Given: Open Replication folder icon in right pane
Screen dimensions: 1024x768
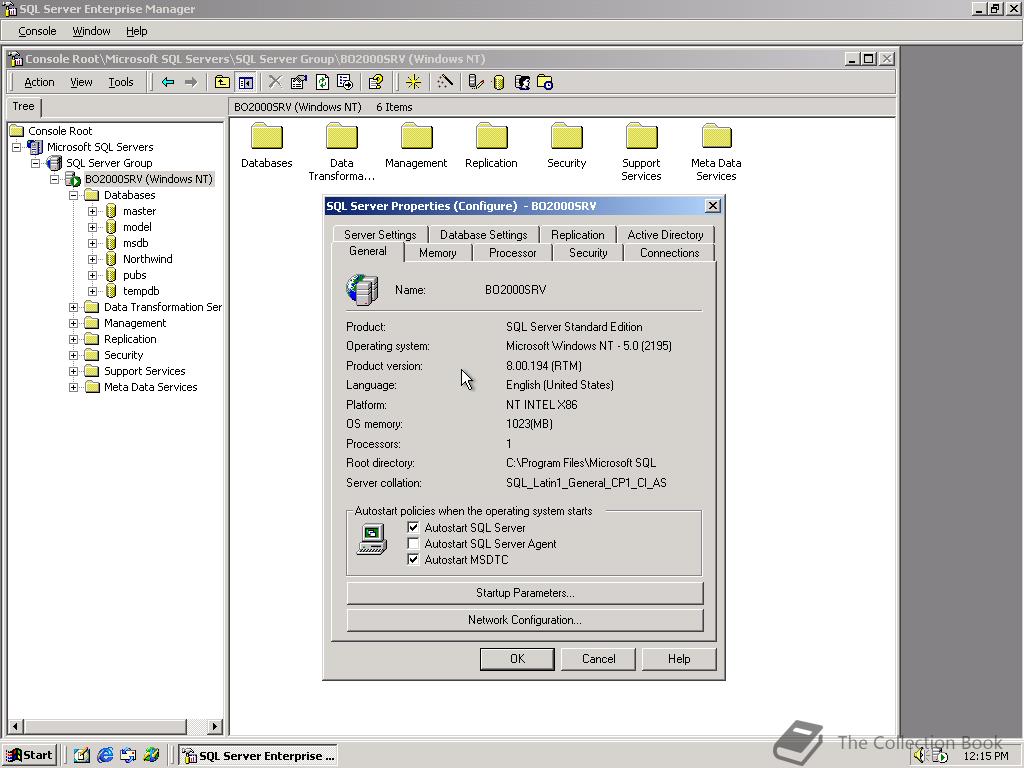Looking at the screenshot, I should click(491, 136).
